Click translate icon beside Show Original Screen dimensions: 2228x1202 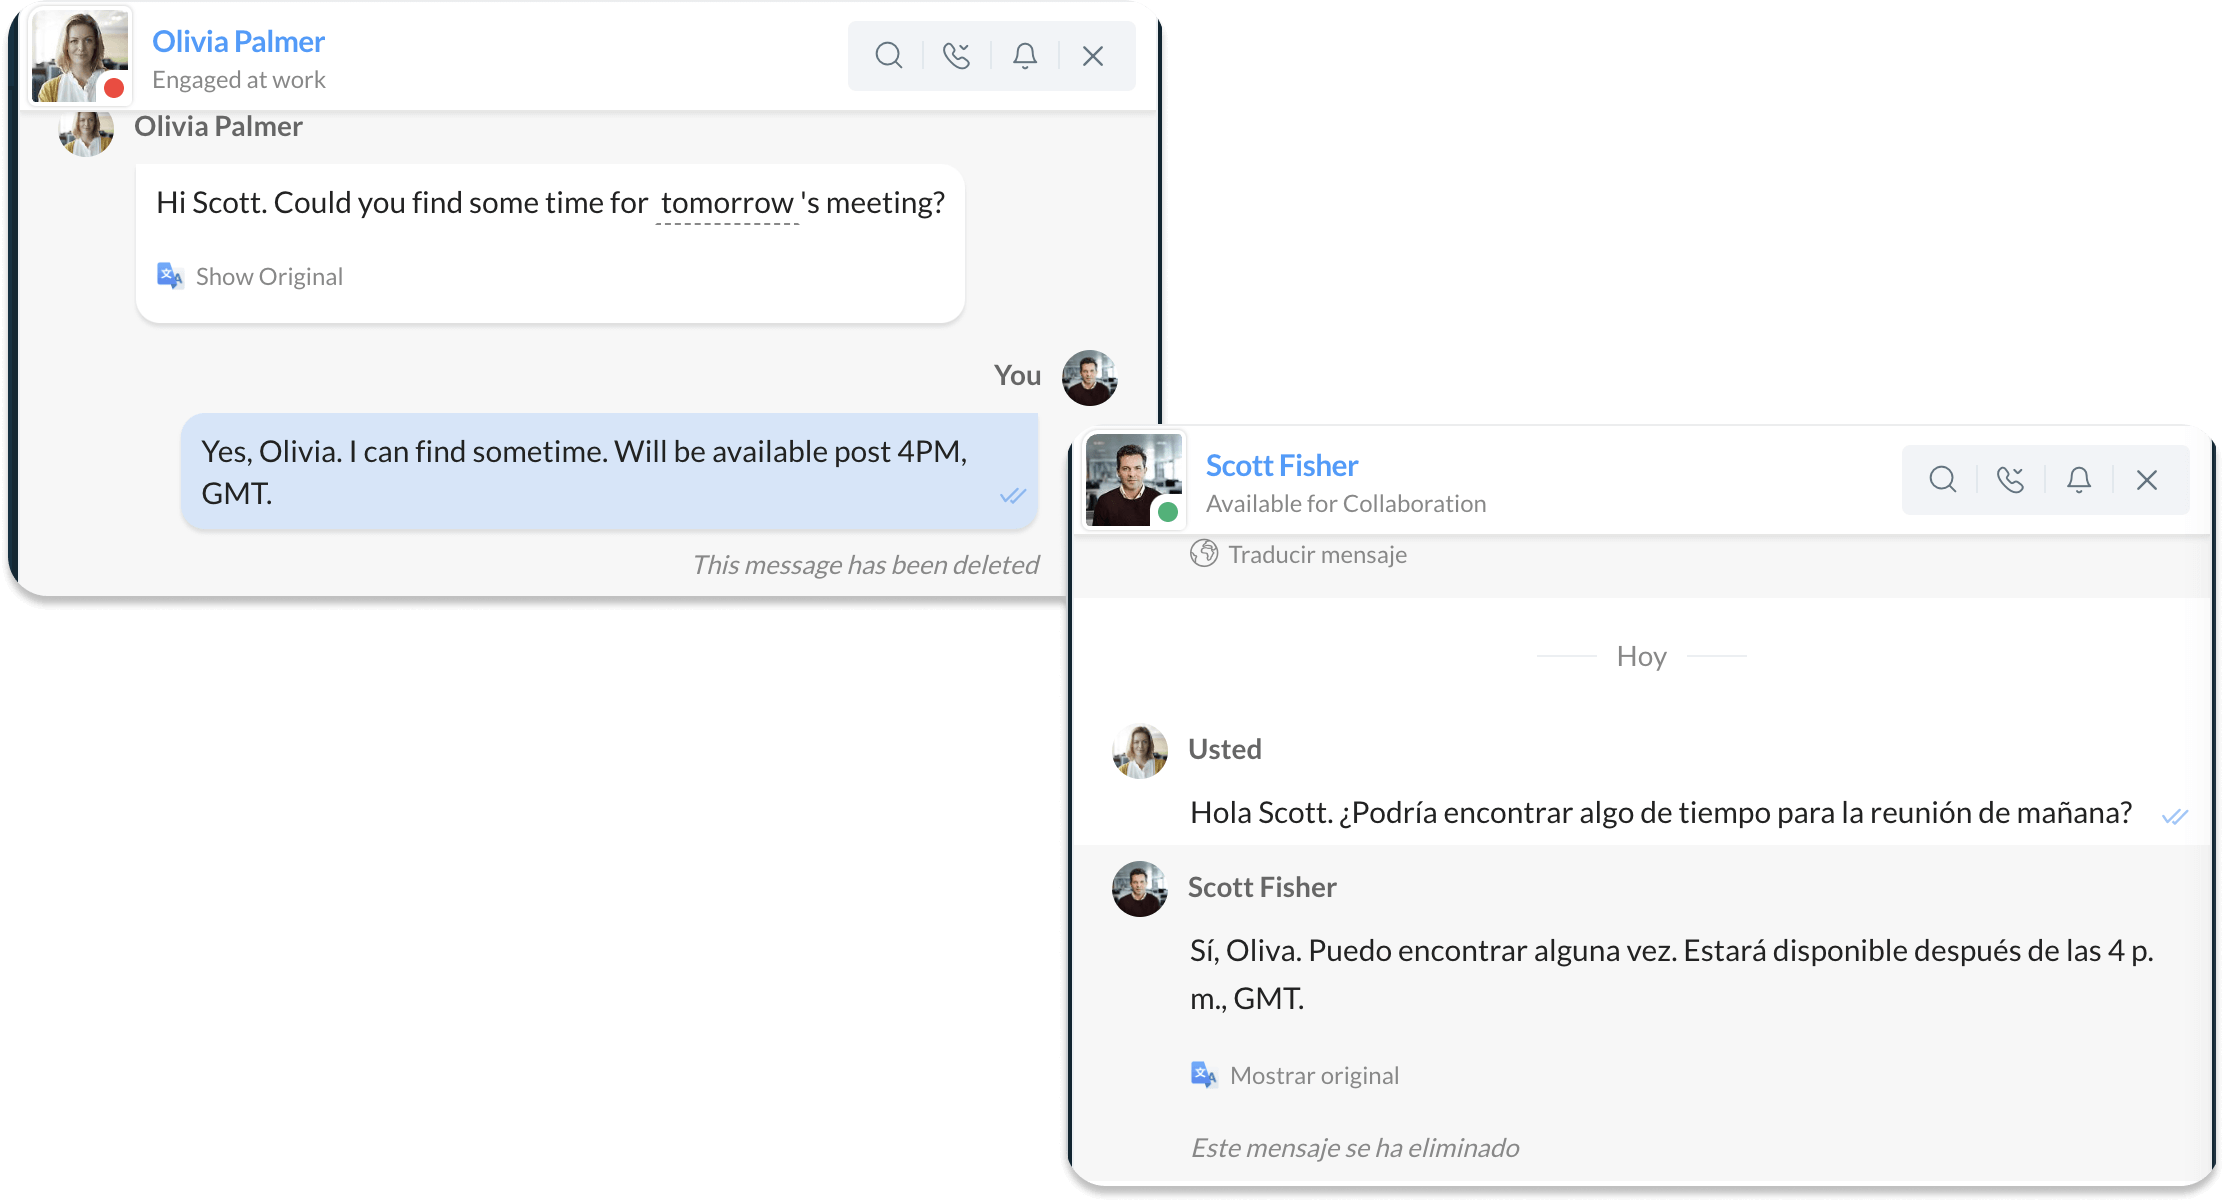[170, 276]
